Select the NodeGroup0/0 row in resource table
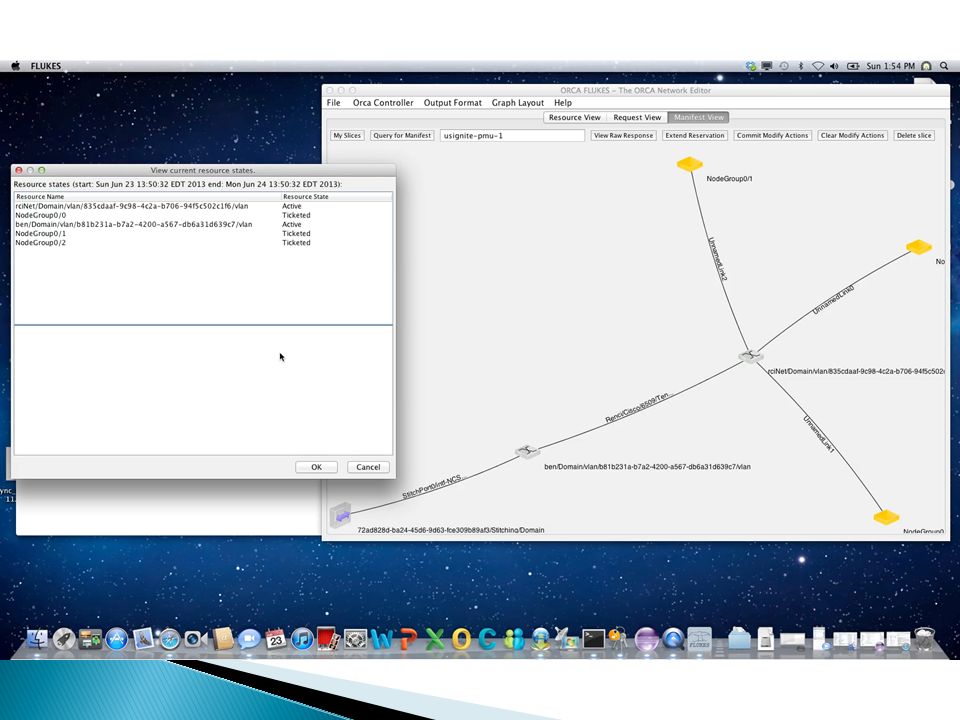960x720 pixels. [203, 216]
